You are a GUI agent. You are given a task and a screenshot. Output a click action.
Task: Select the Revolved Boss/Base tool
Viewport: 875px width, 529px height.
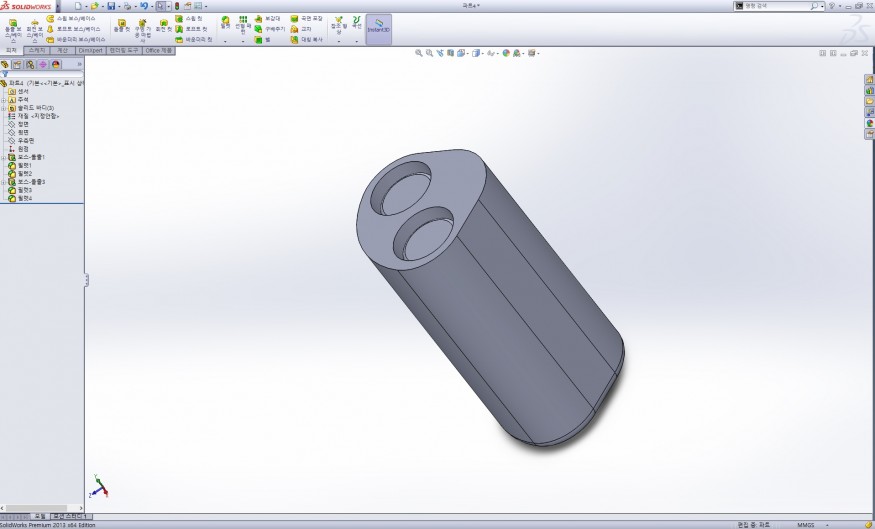tap(34, 27)
